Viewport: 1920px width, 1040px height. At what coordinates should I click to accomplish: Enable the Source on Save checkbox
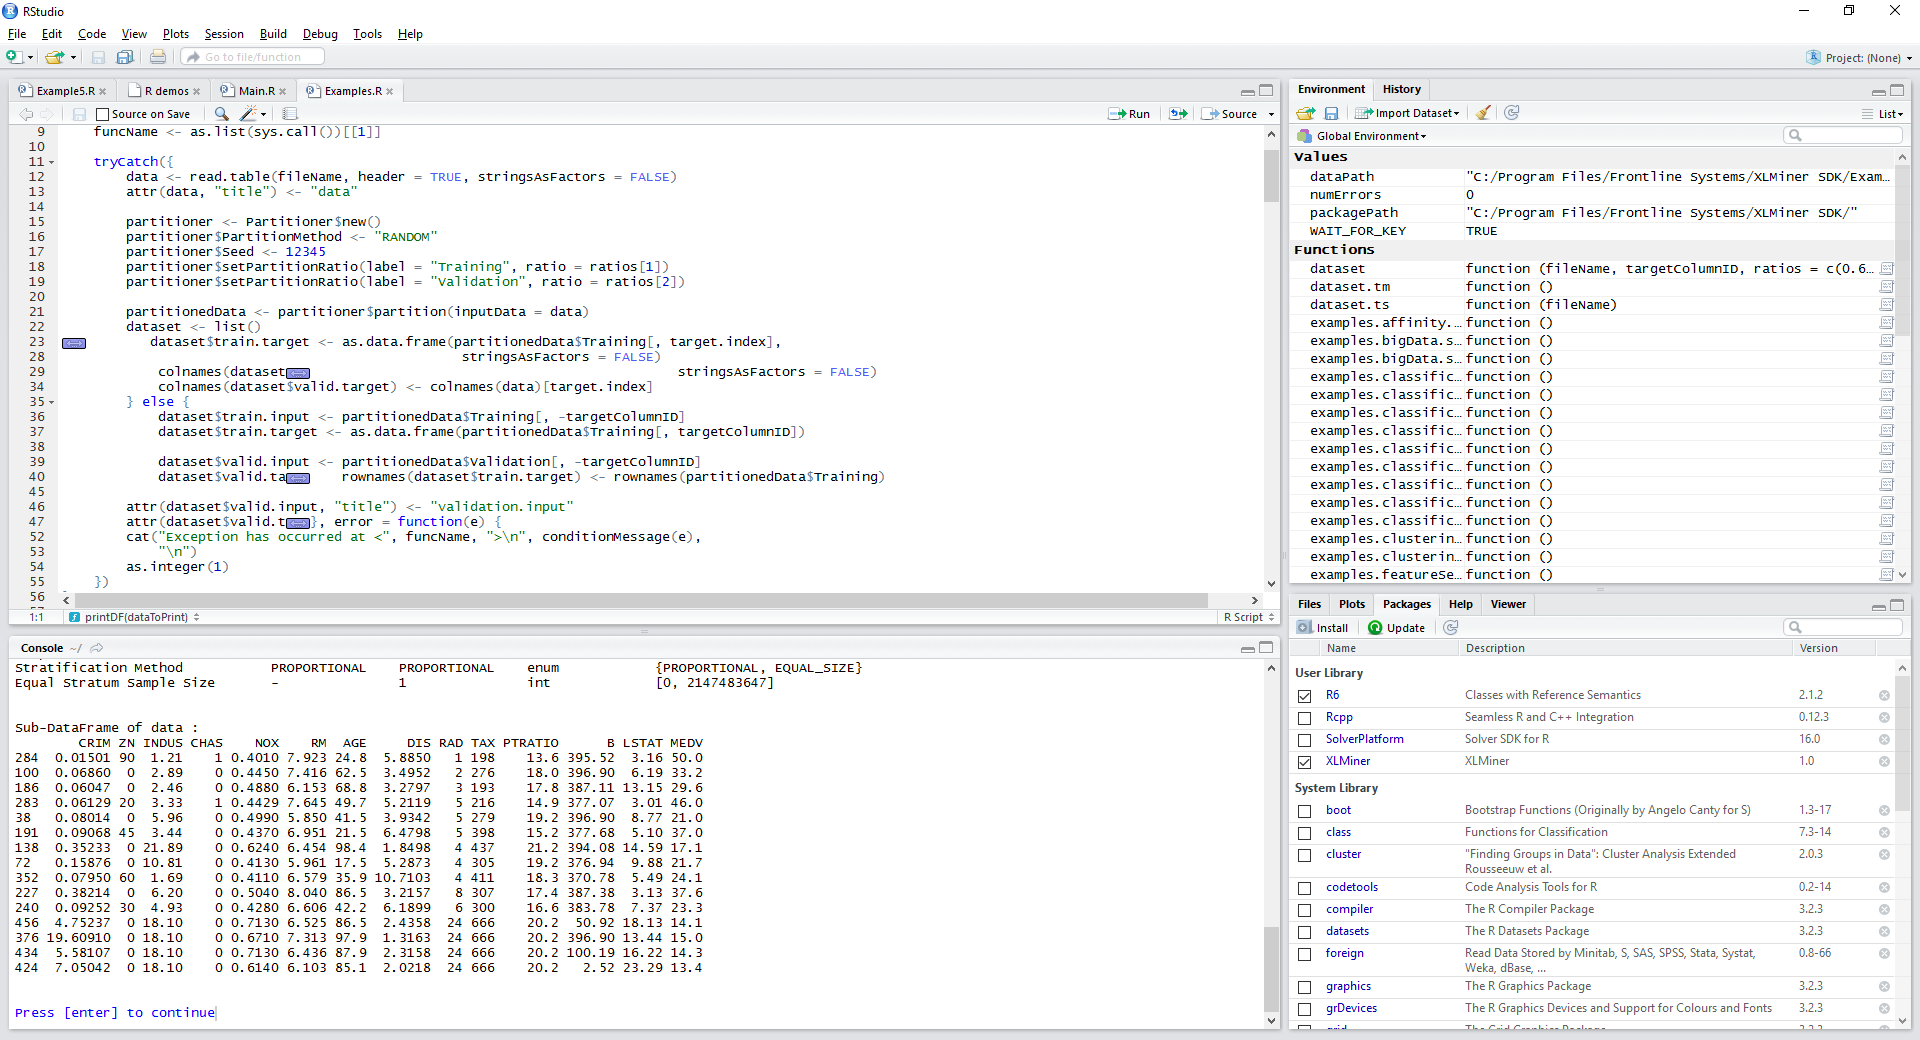102,114
